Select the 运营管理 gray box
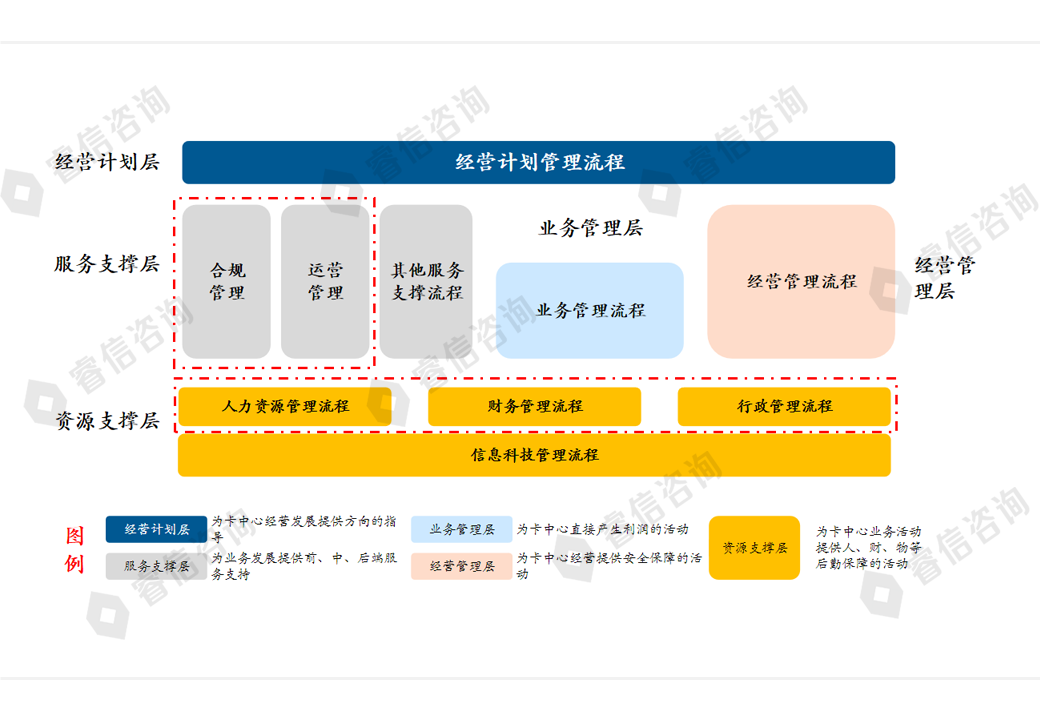This screenshot has width=1040, height=720. click(325, 282)
